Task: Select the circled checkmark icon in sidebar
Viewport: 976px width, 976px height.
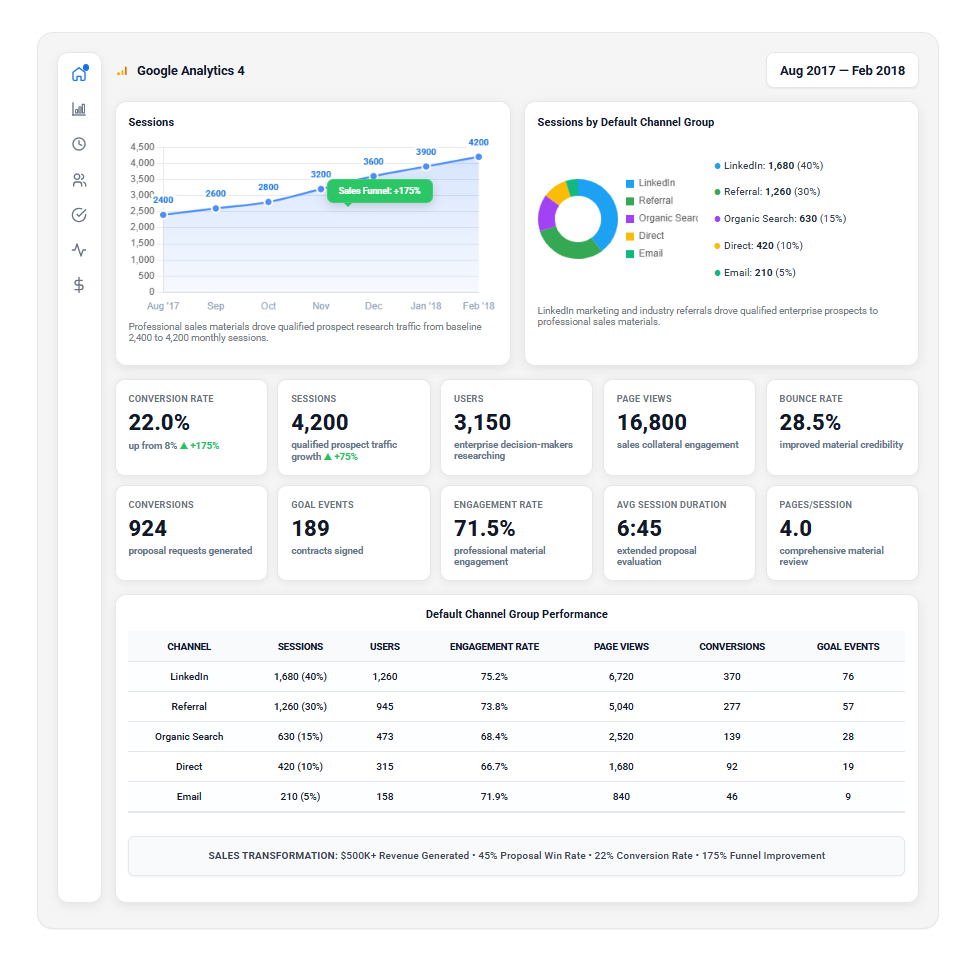Action: tap(79, 215)
